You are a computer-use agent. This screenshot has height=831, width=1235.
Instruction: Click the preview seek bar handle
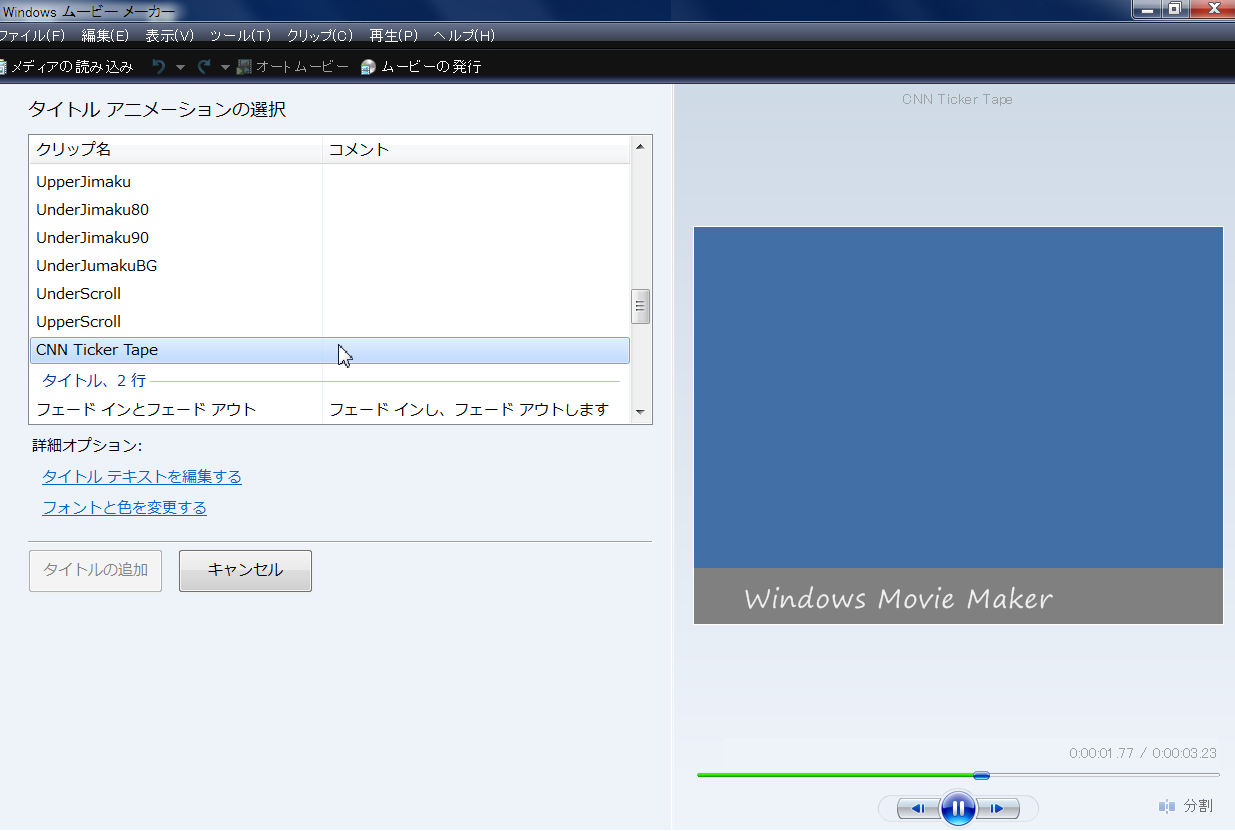pyautogui.click(x=981, y=775)
